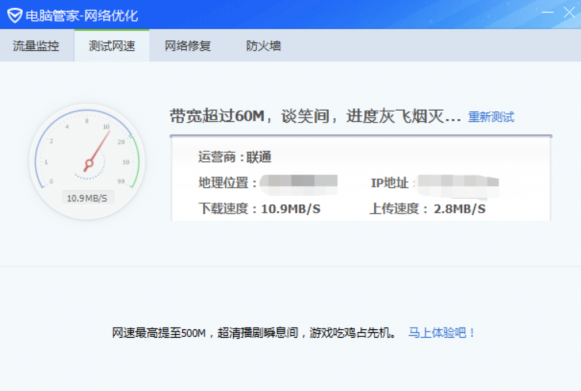Click the 电脑管家-网络优化 window title
Image resolution: width=581 pixels, height=391 pixels.
coord(82,16)
